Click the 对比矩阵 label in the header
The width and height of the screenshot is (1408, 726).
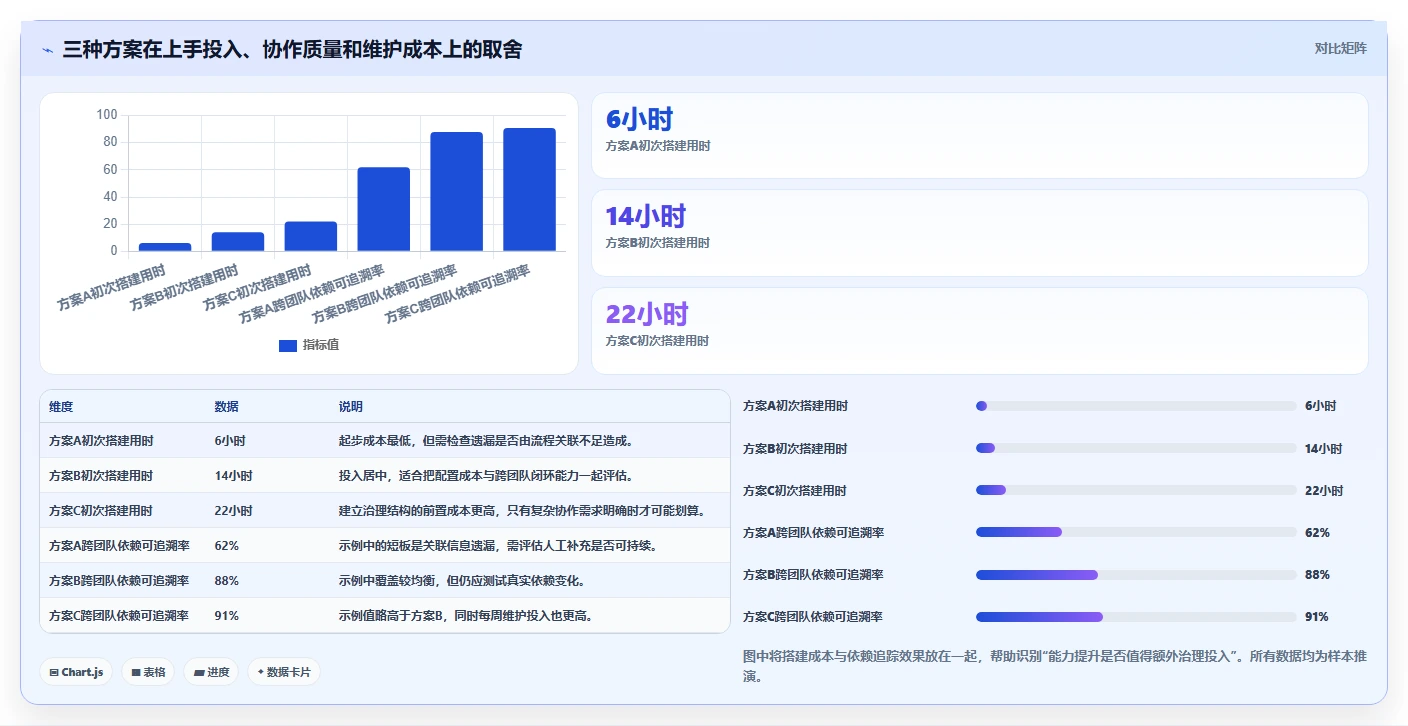[1340, 48]
